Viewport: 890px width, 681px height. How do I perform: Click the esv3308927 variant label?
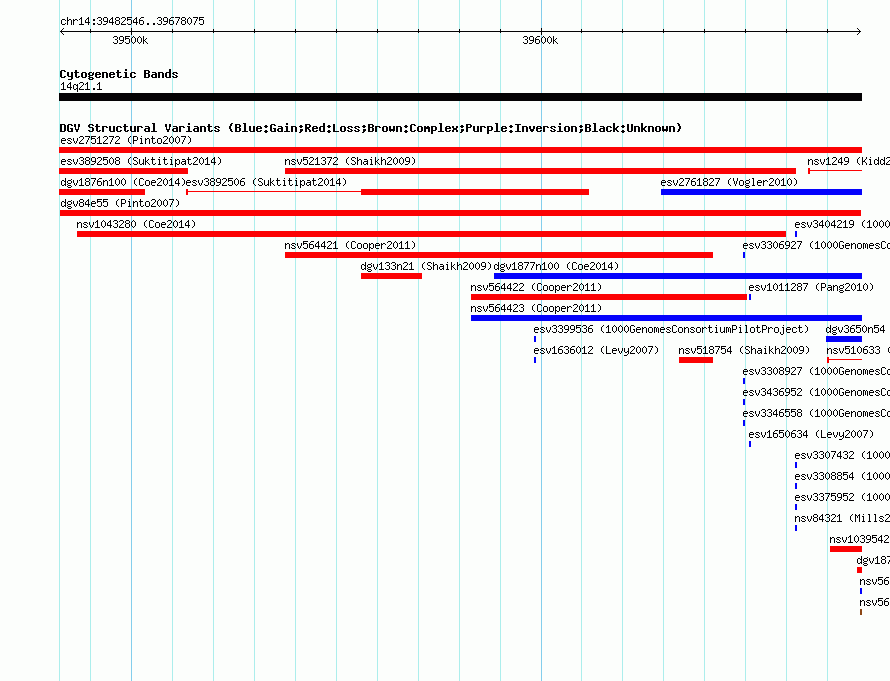816,371
